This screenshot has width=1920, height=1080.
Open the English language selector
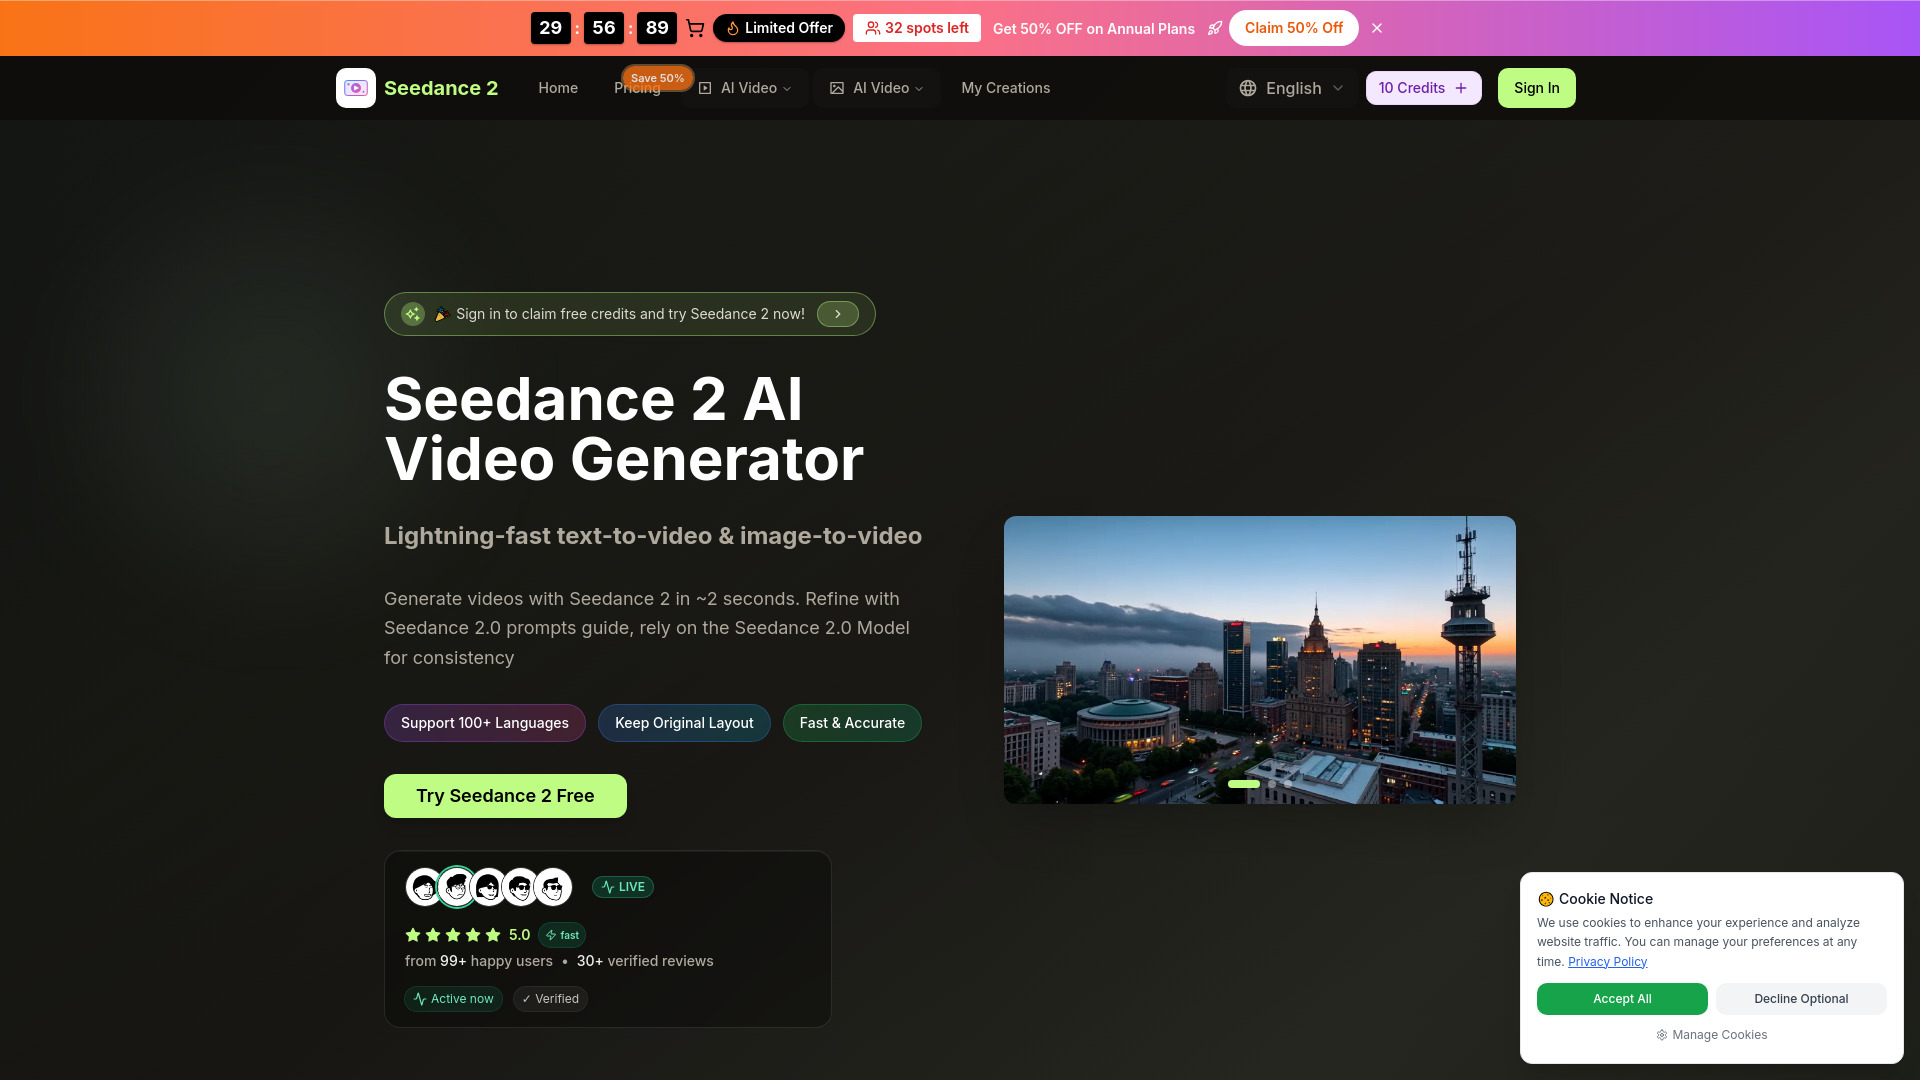click(x=1292, y=88)
